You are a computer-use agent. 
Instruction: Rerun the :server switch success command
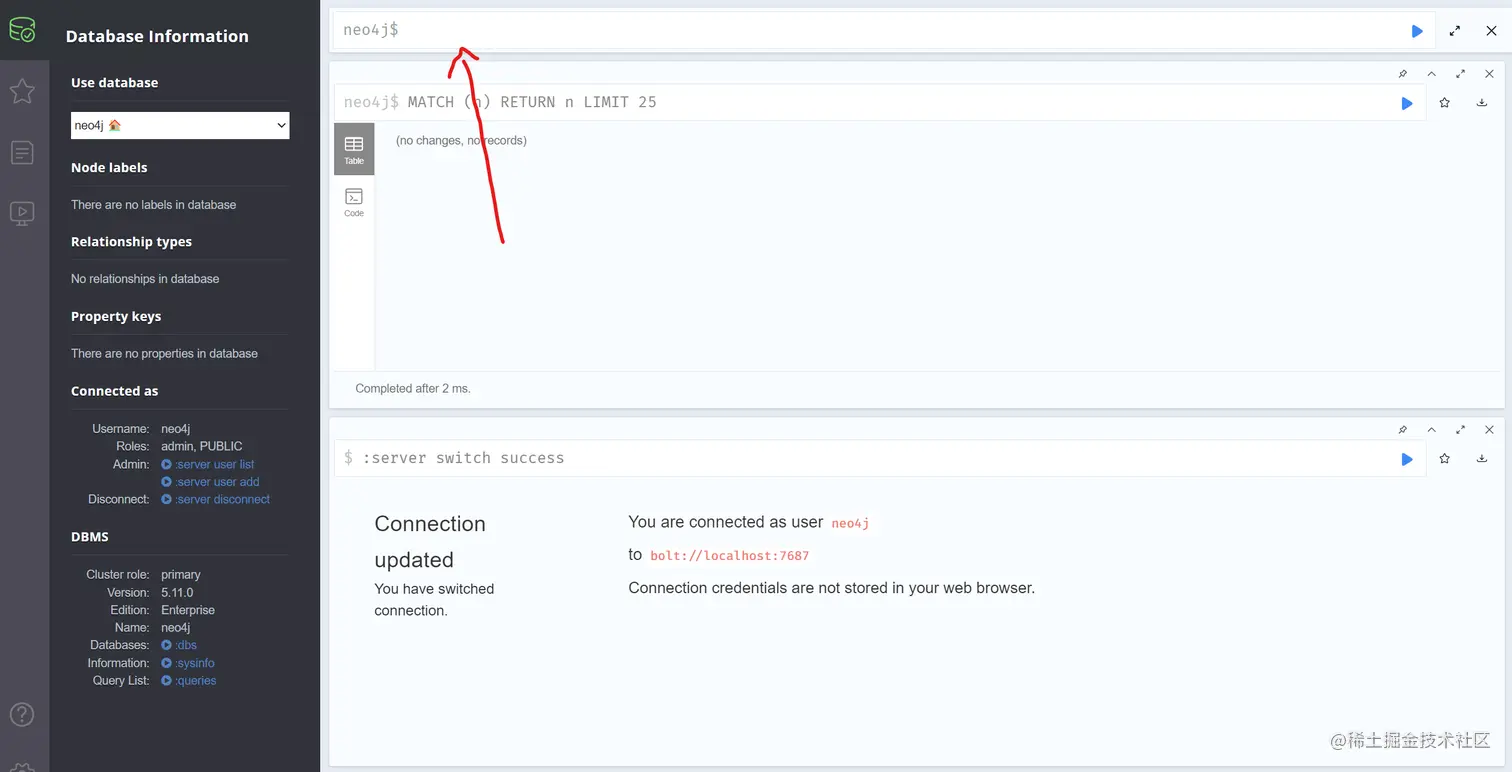(1407, 459)
